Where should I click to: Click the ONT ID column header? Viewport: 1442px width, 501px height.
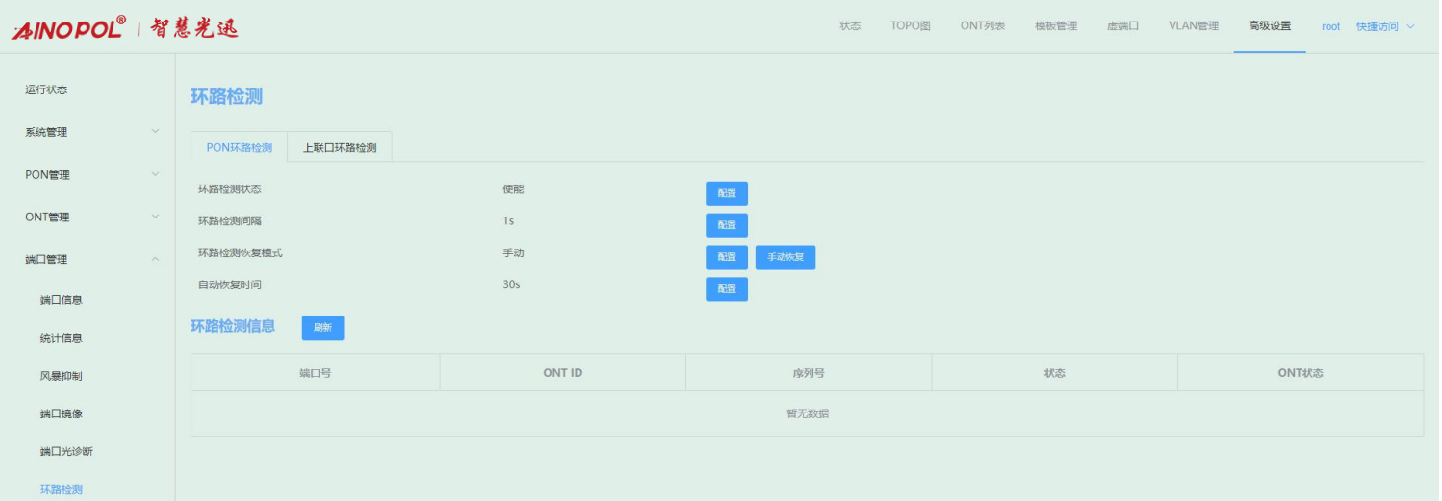562,373
